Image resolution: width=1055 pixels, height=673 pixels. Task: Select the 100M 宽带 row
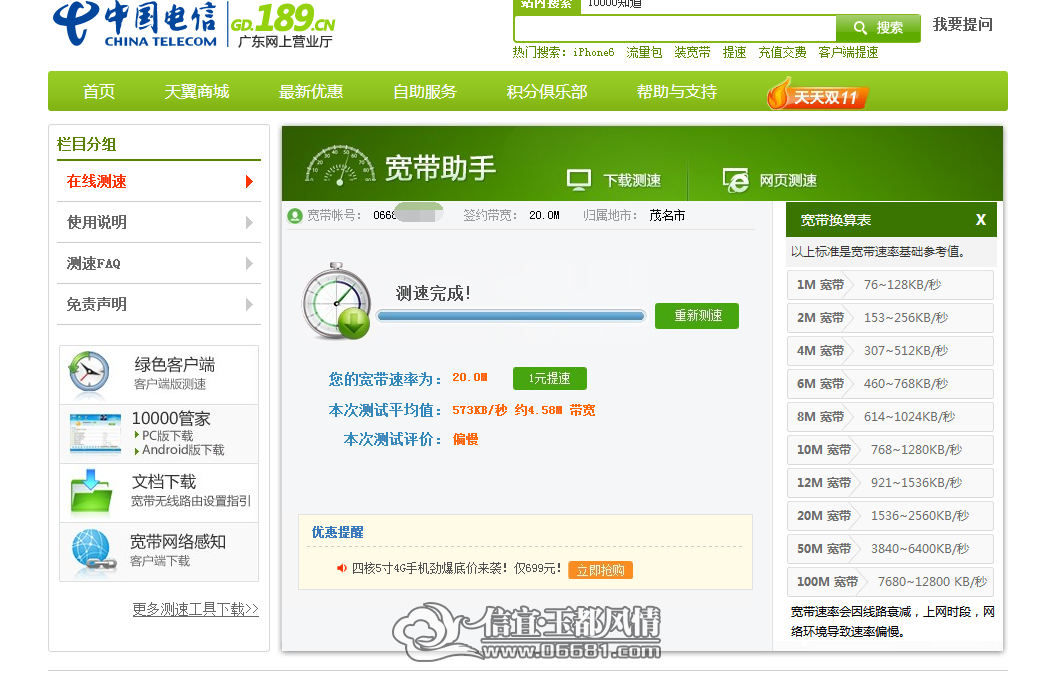pyautogui.click(x=890, y=581)
